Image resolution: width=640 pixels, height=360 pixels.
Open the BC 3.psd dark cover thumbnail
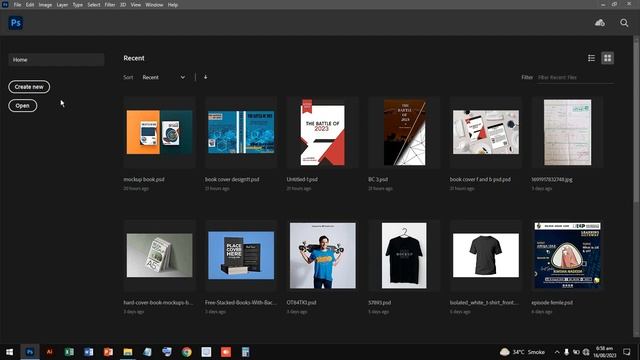click(x=404, y=132)
